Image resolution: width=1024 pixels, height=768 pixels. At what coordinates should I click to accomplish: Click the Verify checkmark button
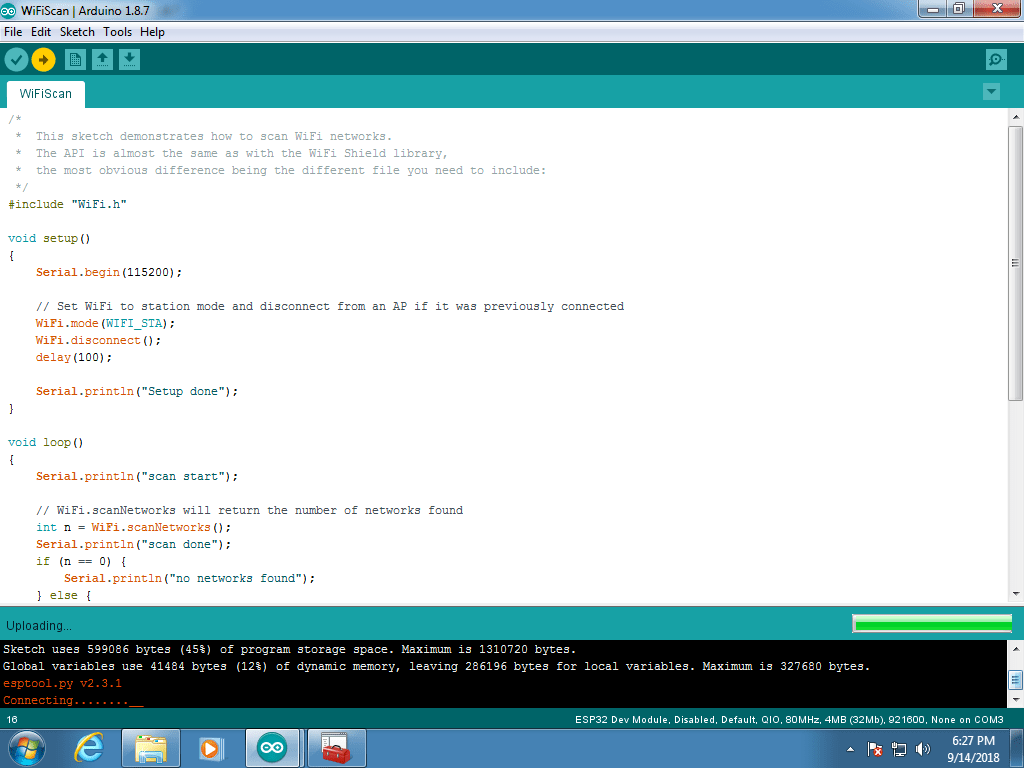coord(16,60)
